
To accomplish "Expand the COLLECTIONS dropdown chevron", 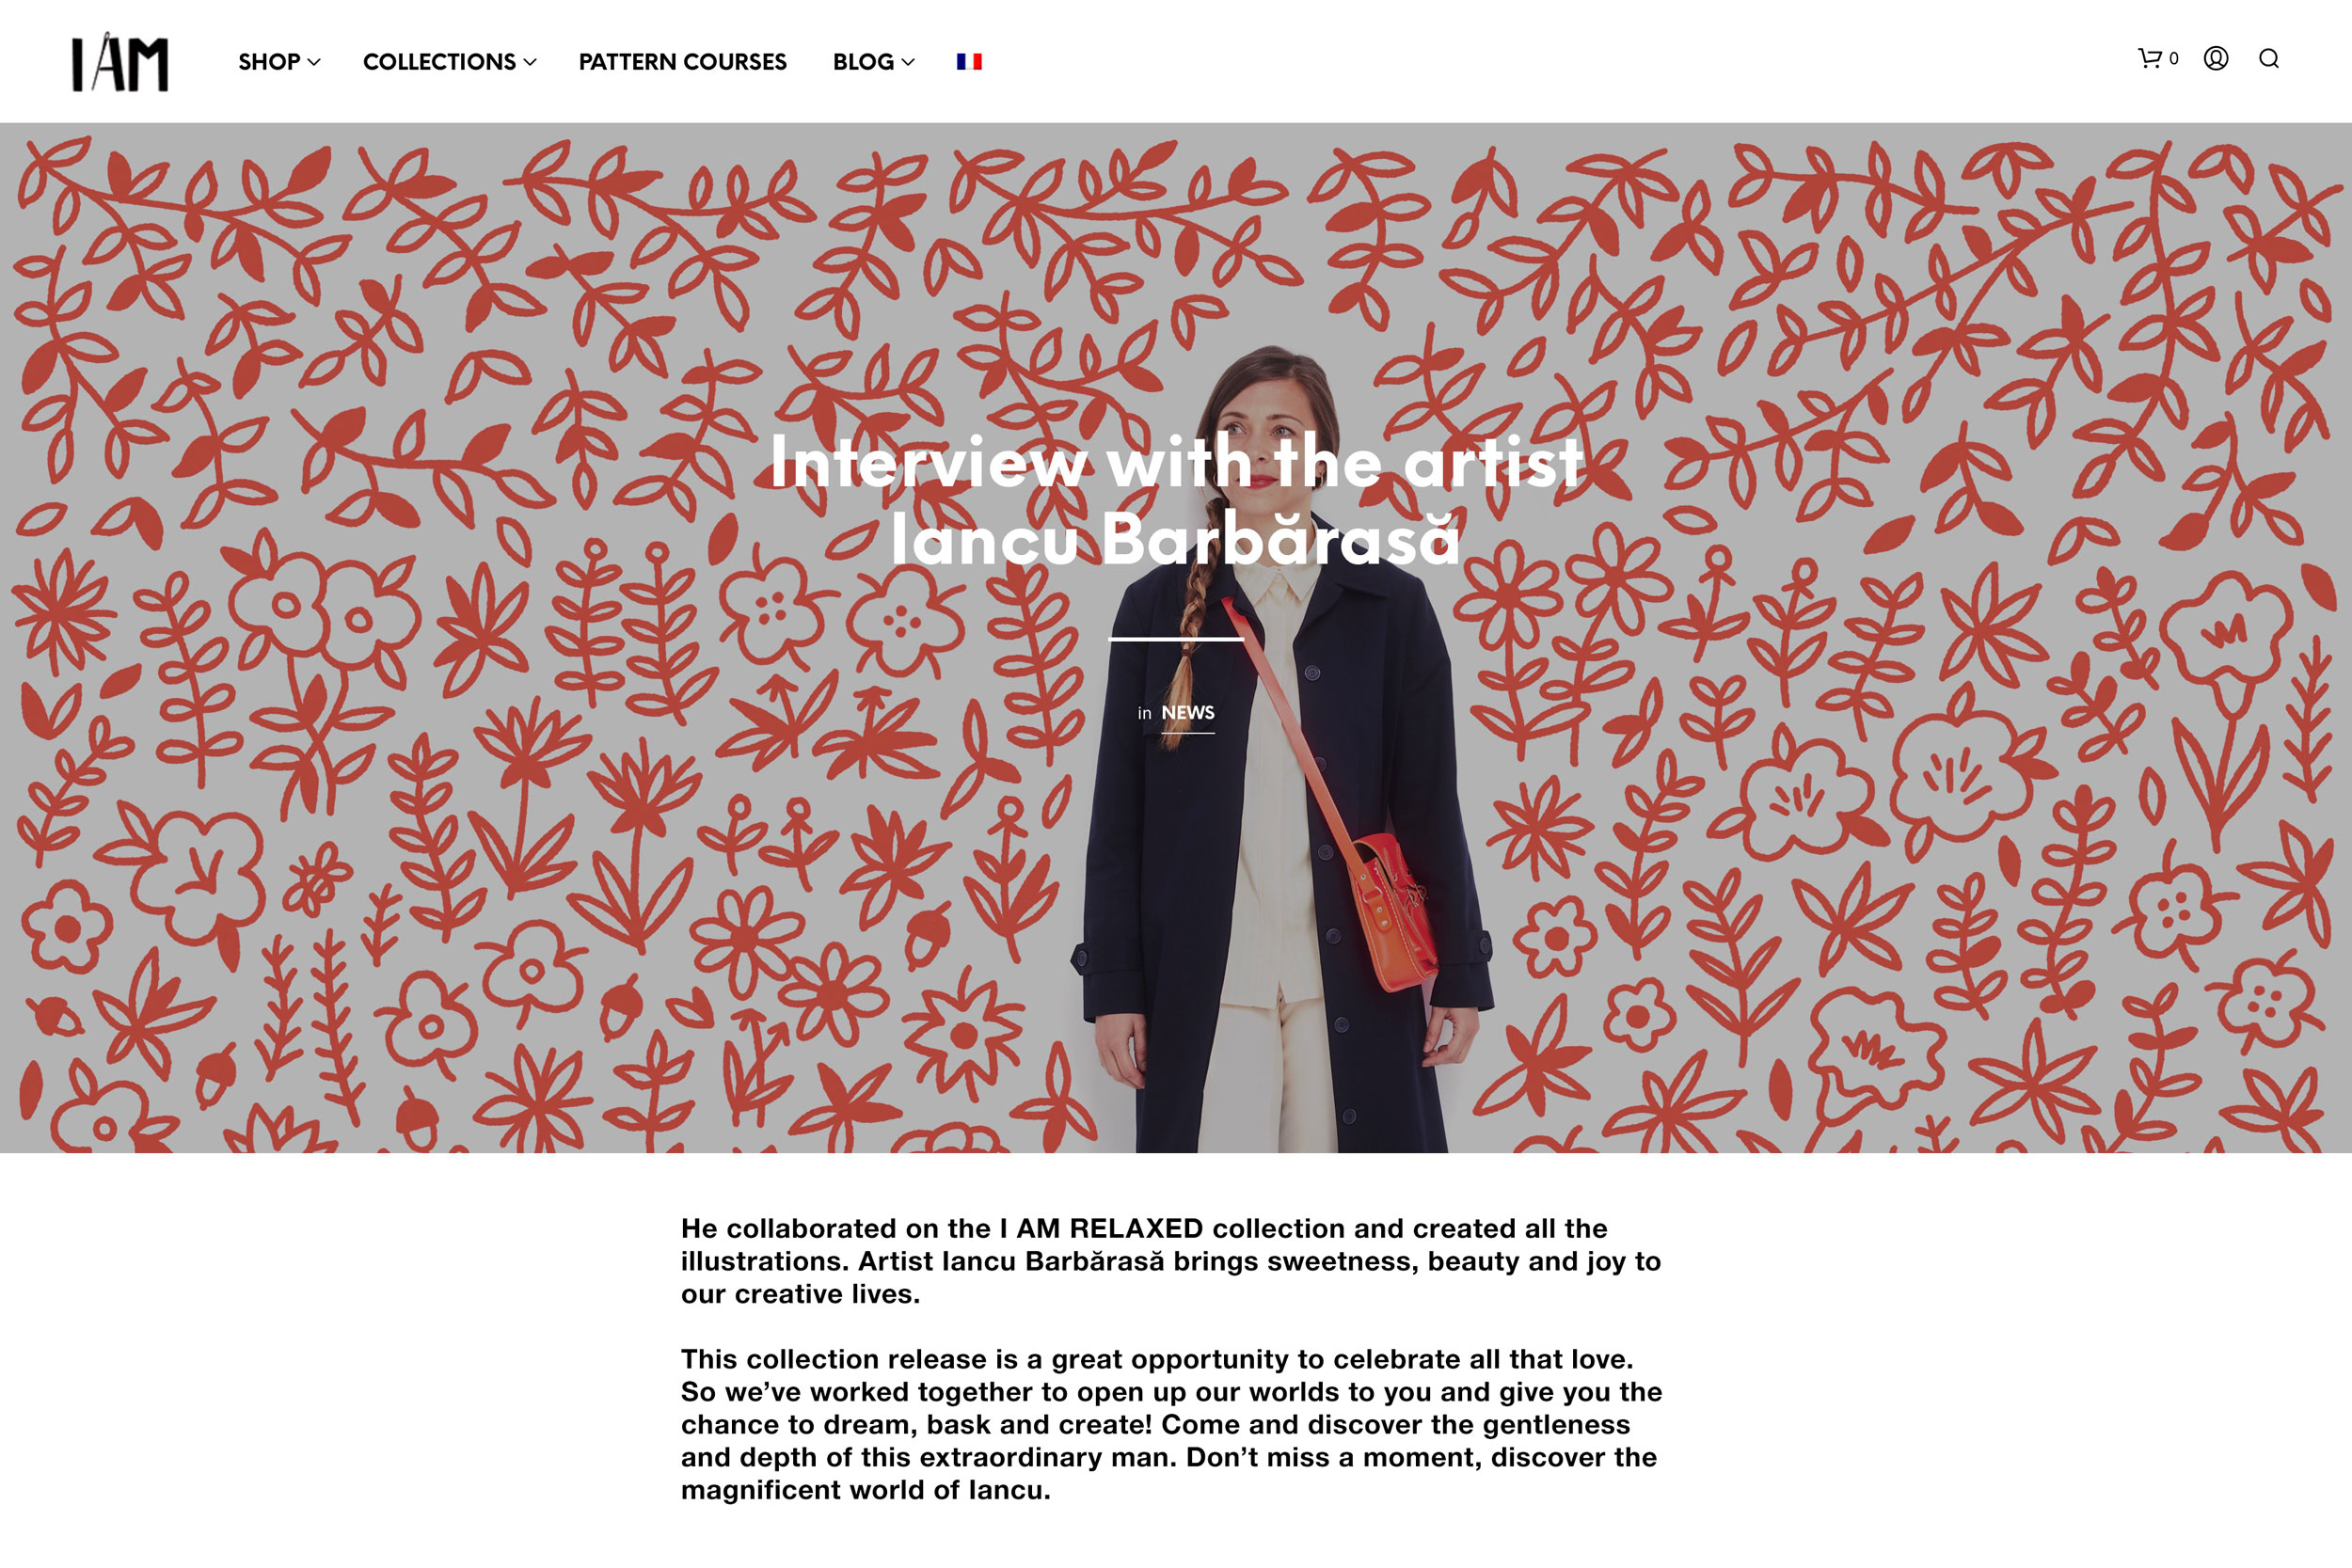I will point(530,62).
